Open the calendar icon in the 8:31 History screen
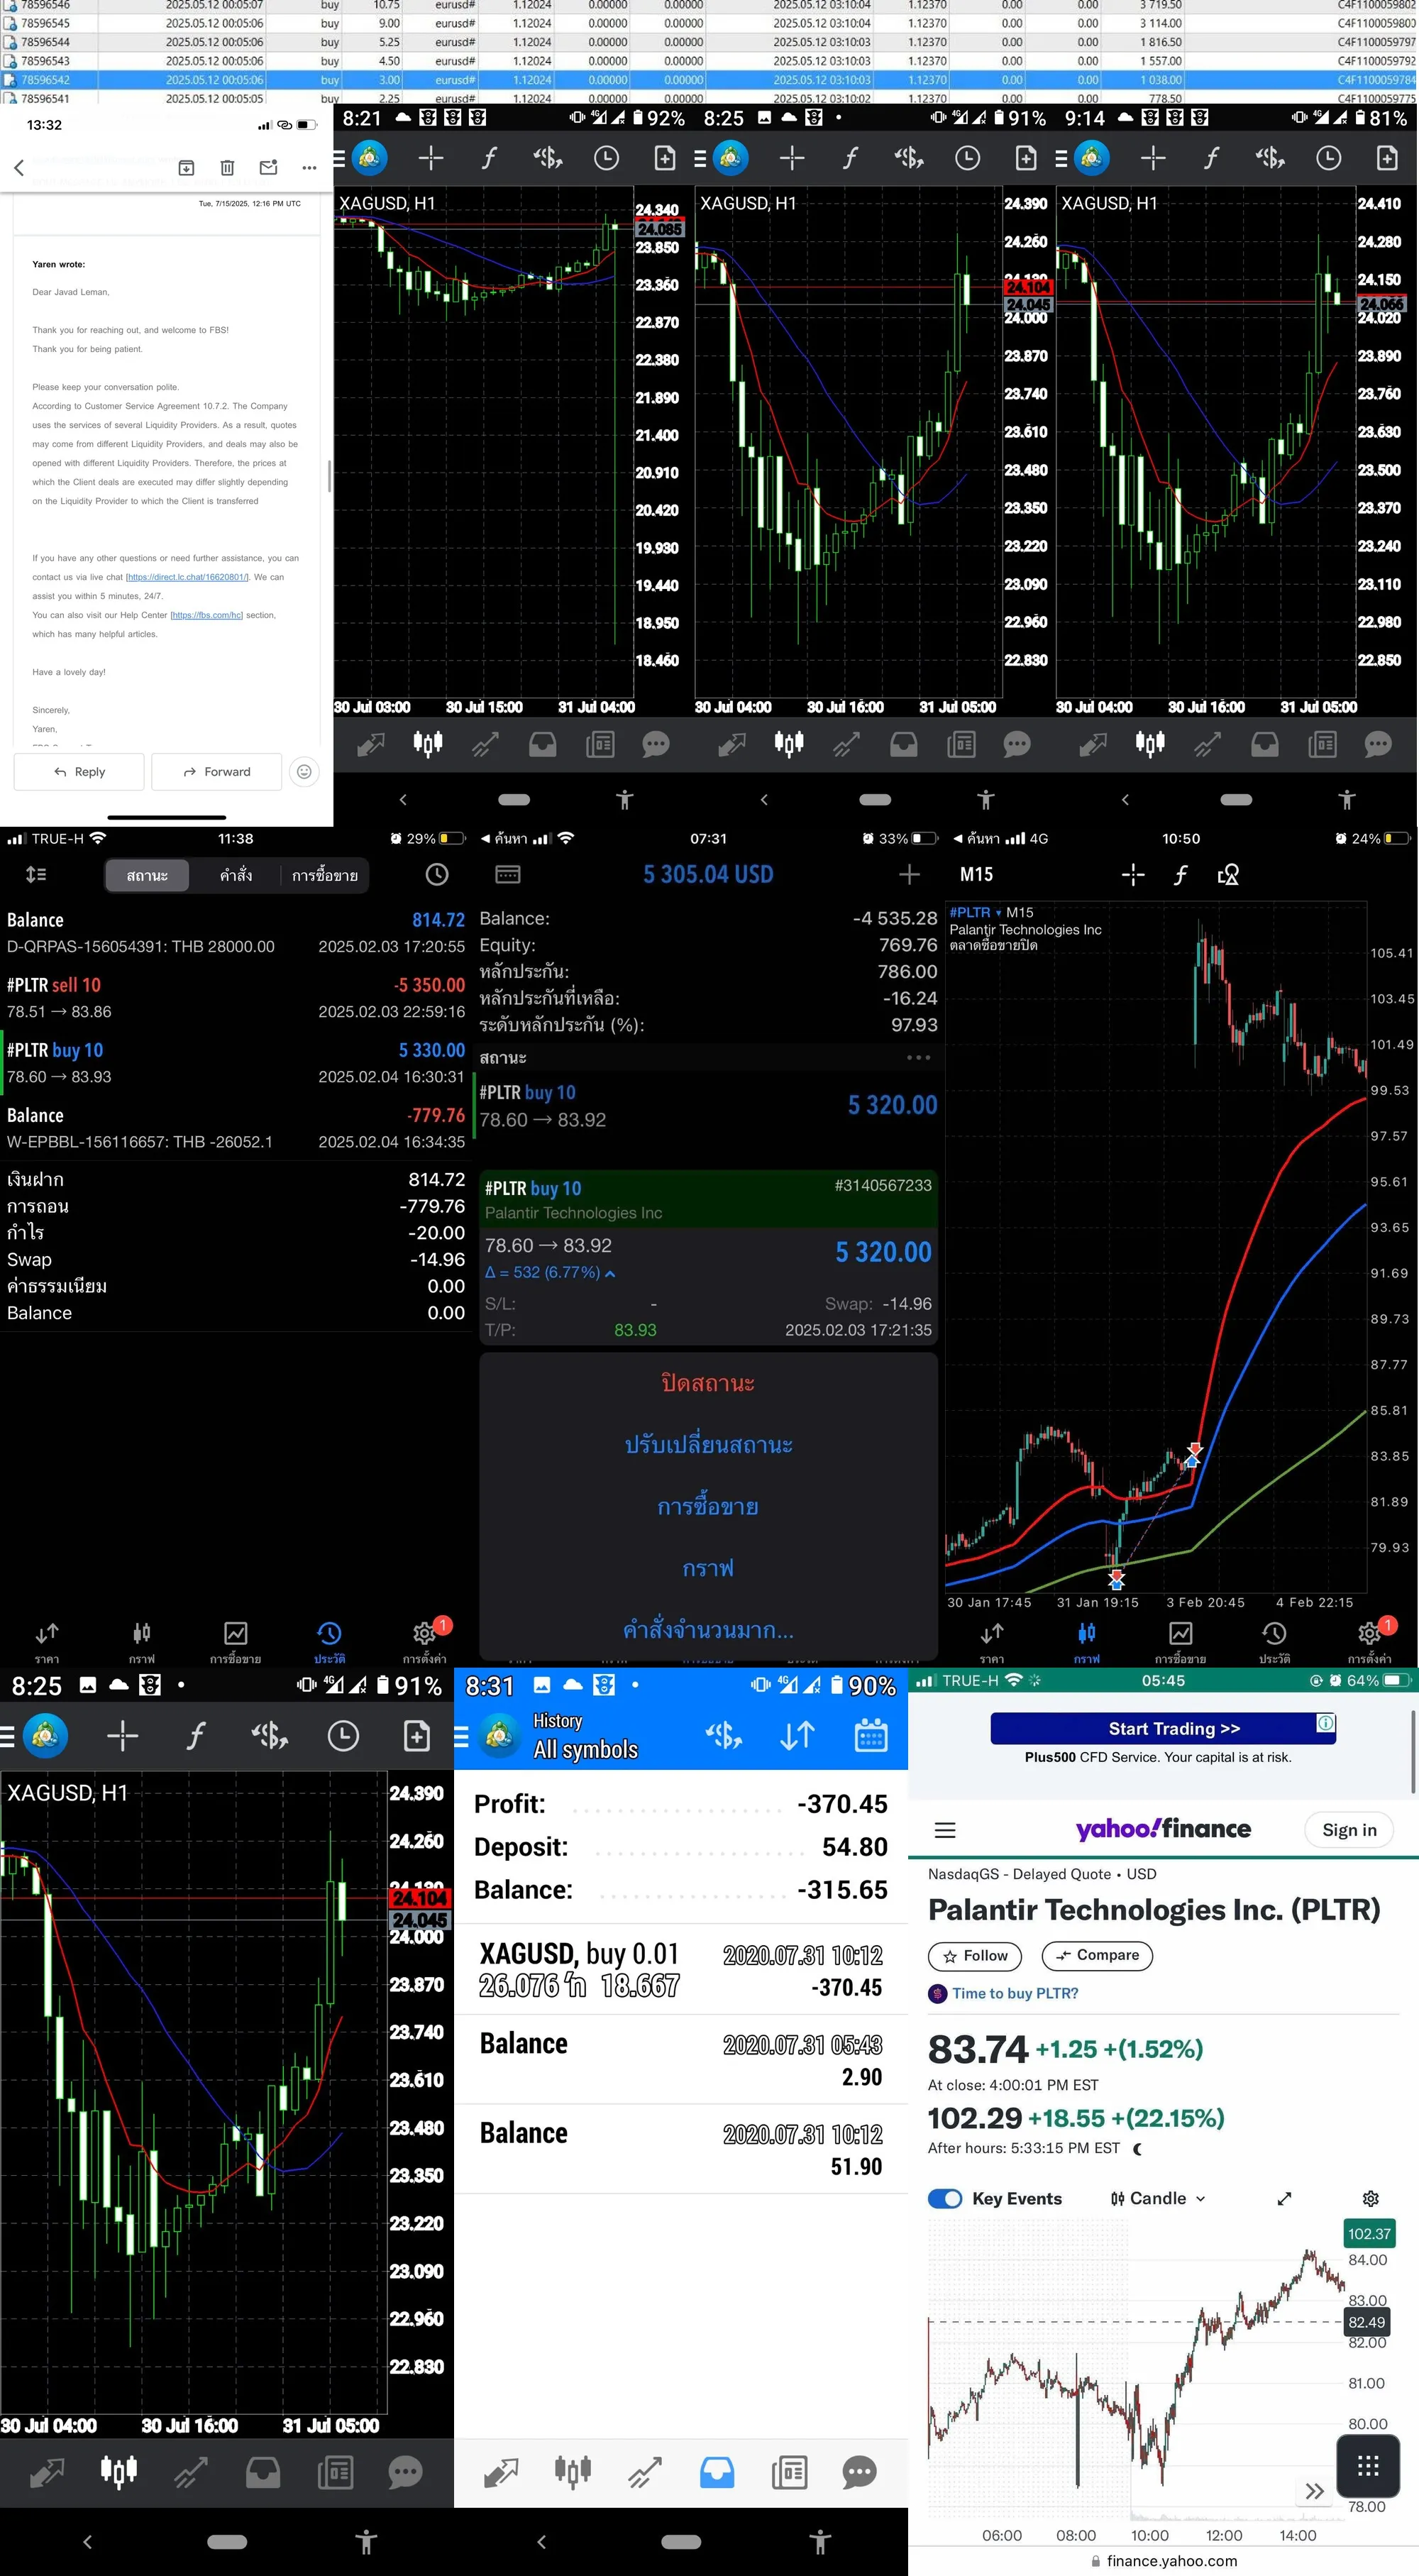The image size is (1419, 2576). pos(871,1735)
